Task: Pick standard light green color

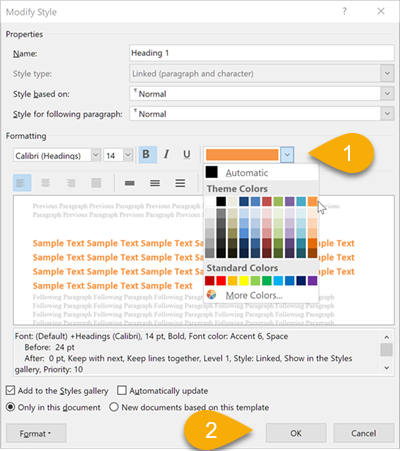Action: click(255, 281)
